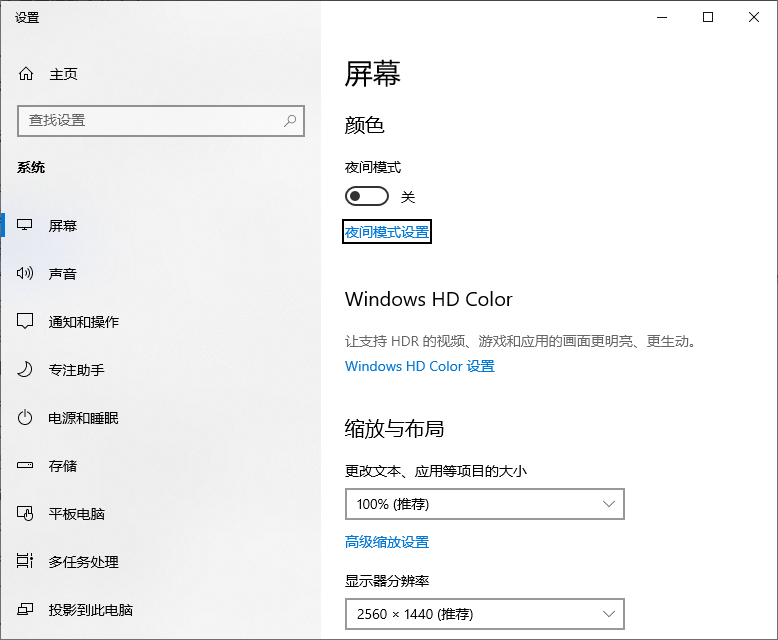The width and height of the screenshot is (778, 640).
Task: Click the Sound speaker icon
Action: [x=26, y=274]
